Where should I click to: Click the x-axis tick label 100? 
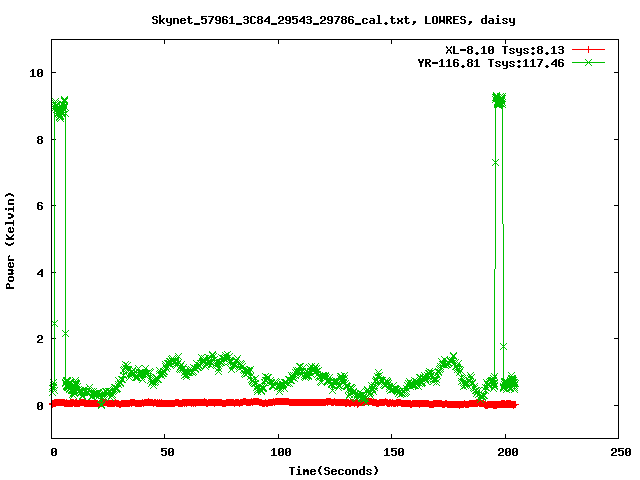(280, 452)
